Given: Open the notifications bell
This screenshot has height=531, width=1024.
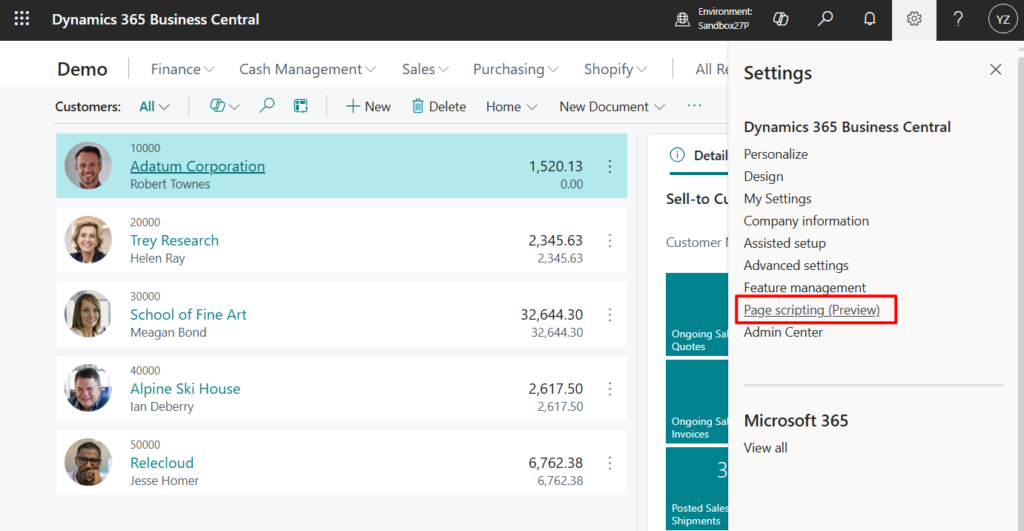Looking at the screenshot, I should (x=869, y=19).
